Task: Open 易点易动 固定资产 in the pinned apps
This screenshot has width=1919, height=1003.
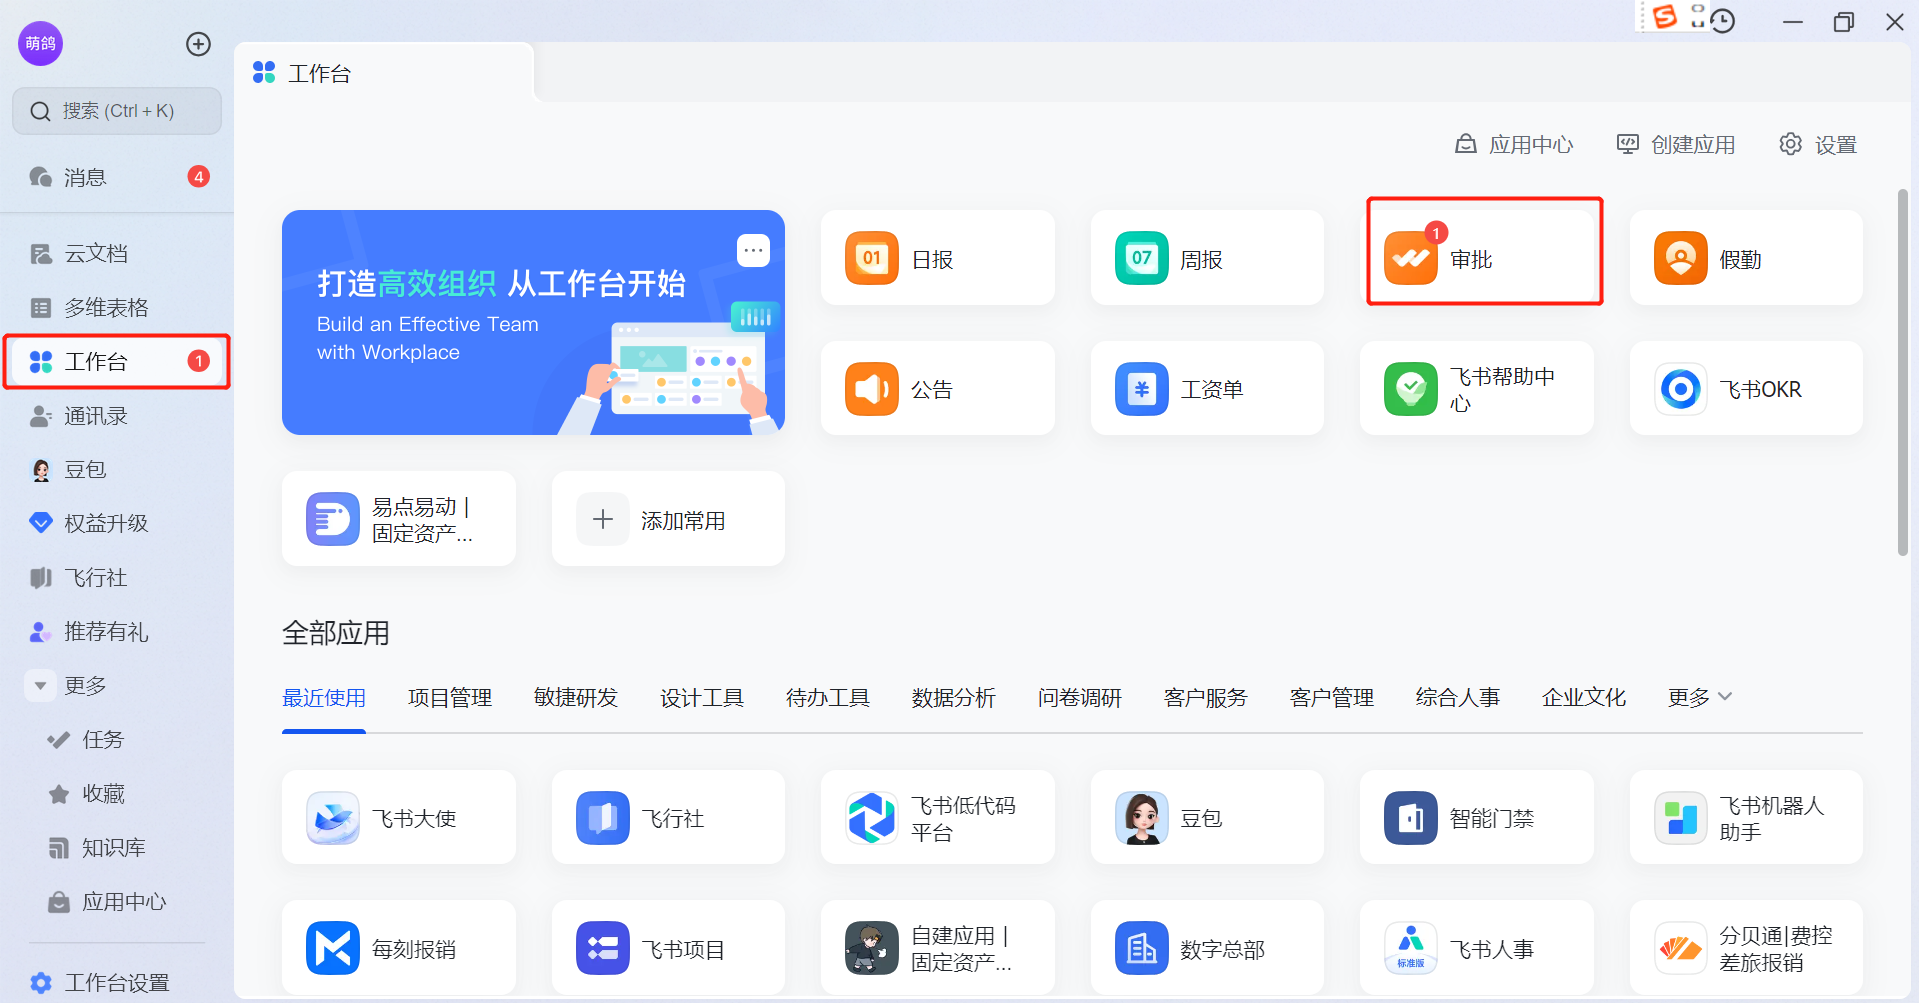Action: 398,519
